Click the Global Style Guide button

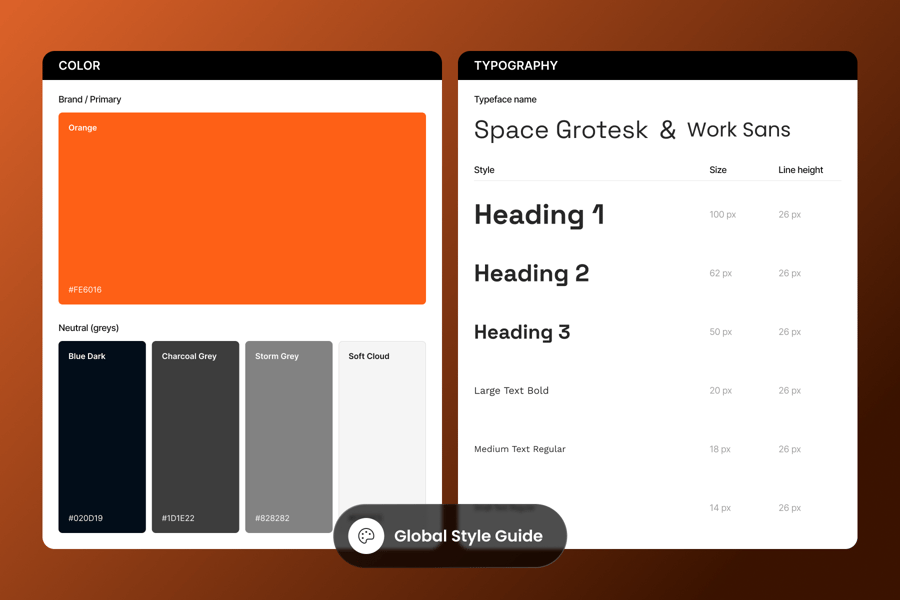pos(450,536)
